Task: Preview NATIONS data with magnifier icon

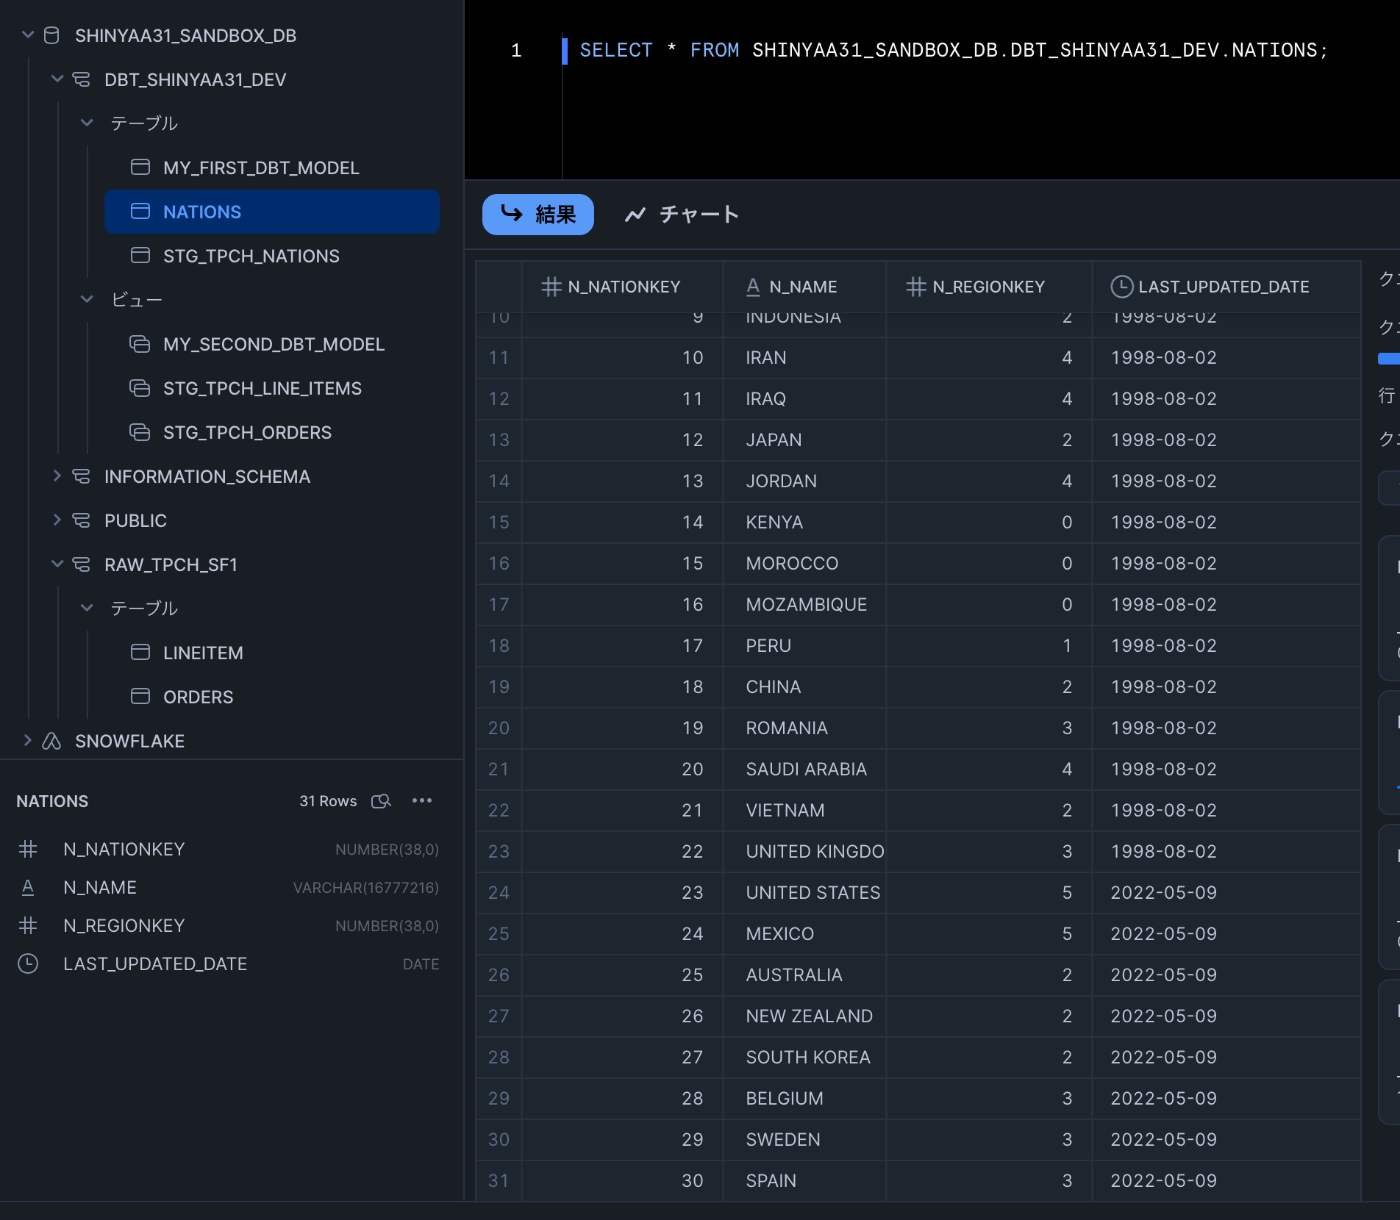Action: pyautogui.click(x=381, y=801)
